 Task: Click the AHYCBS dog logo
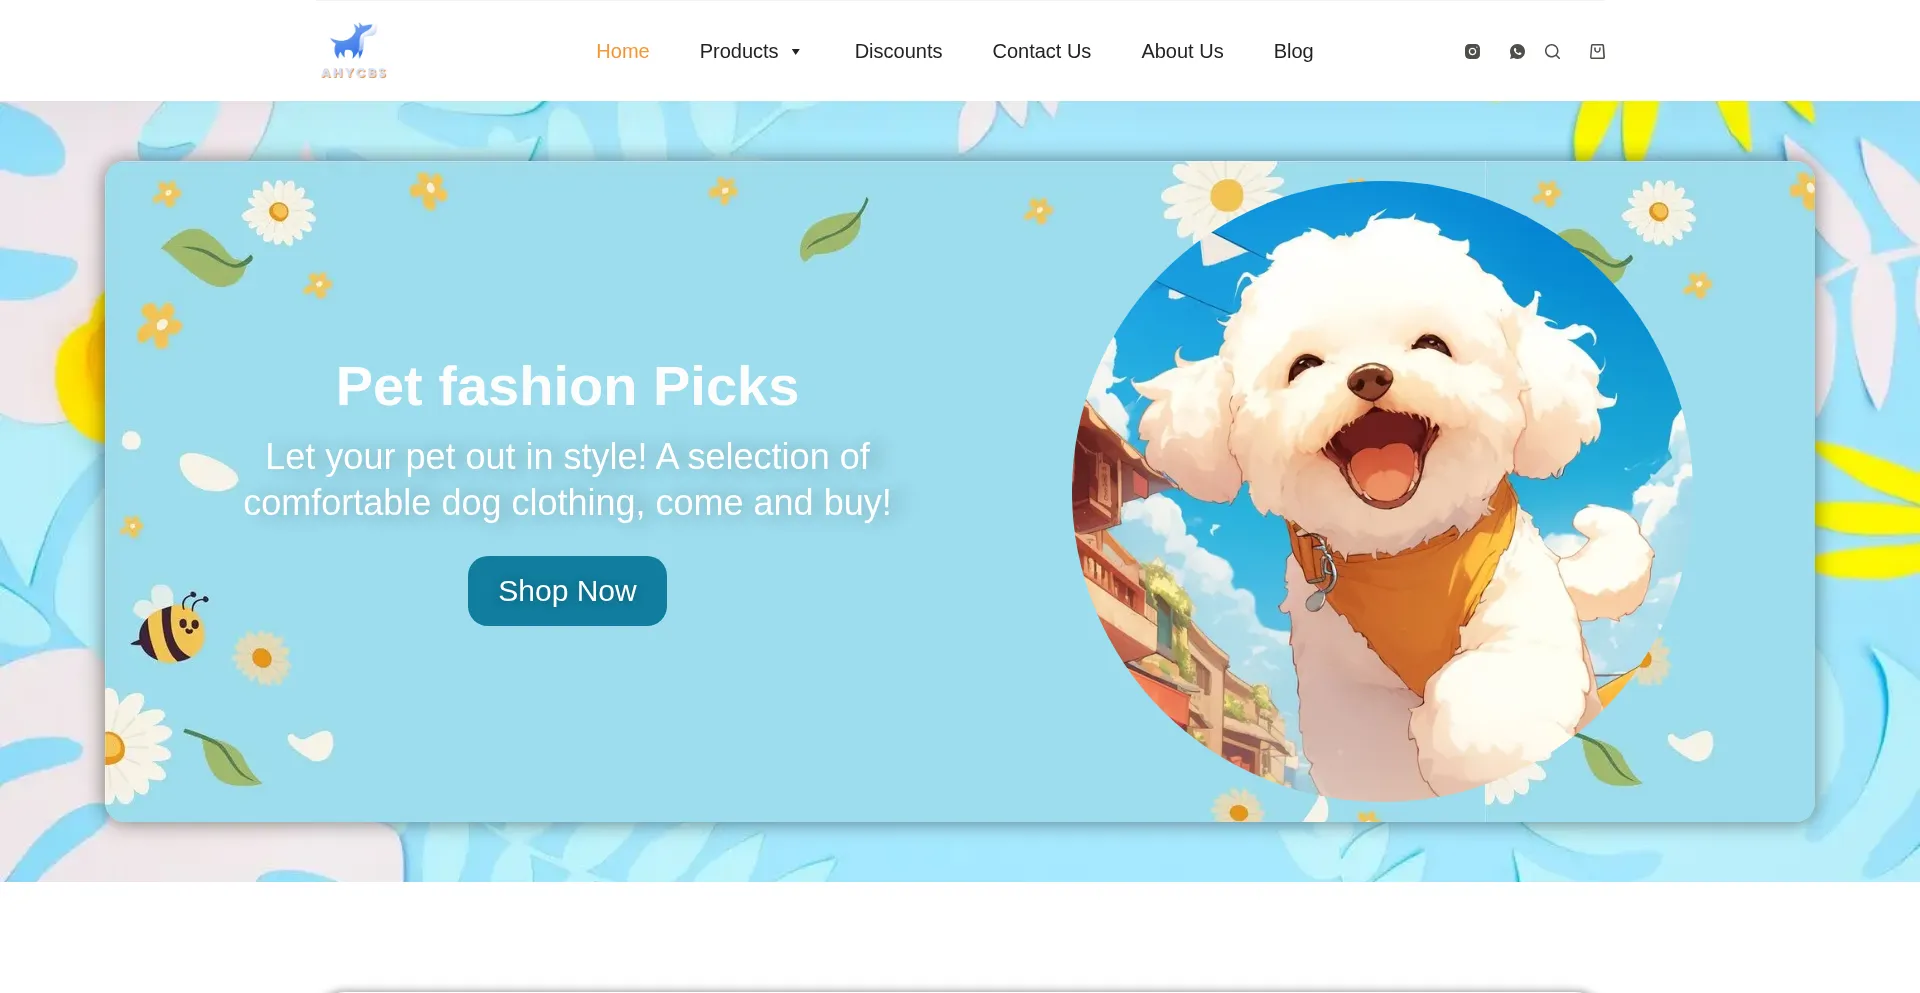click(354, 51)
